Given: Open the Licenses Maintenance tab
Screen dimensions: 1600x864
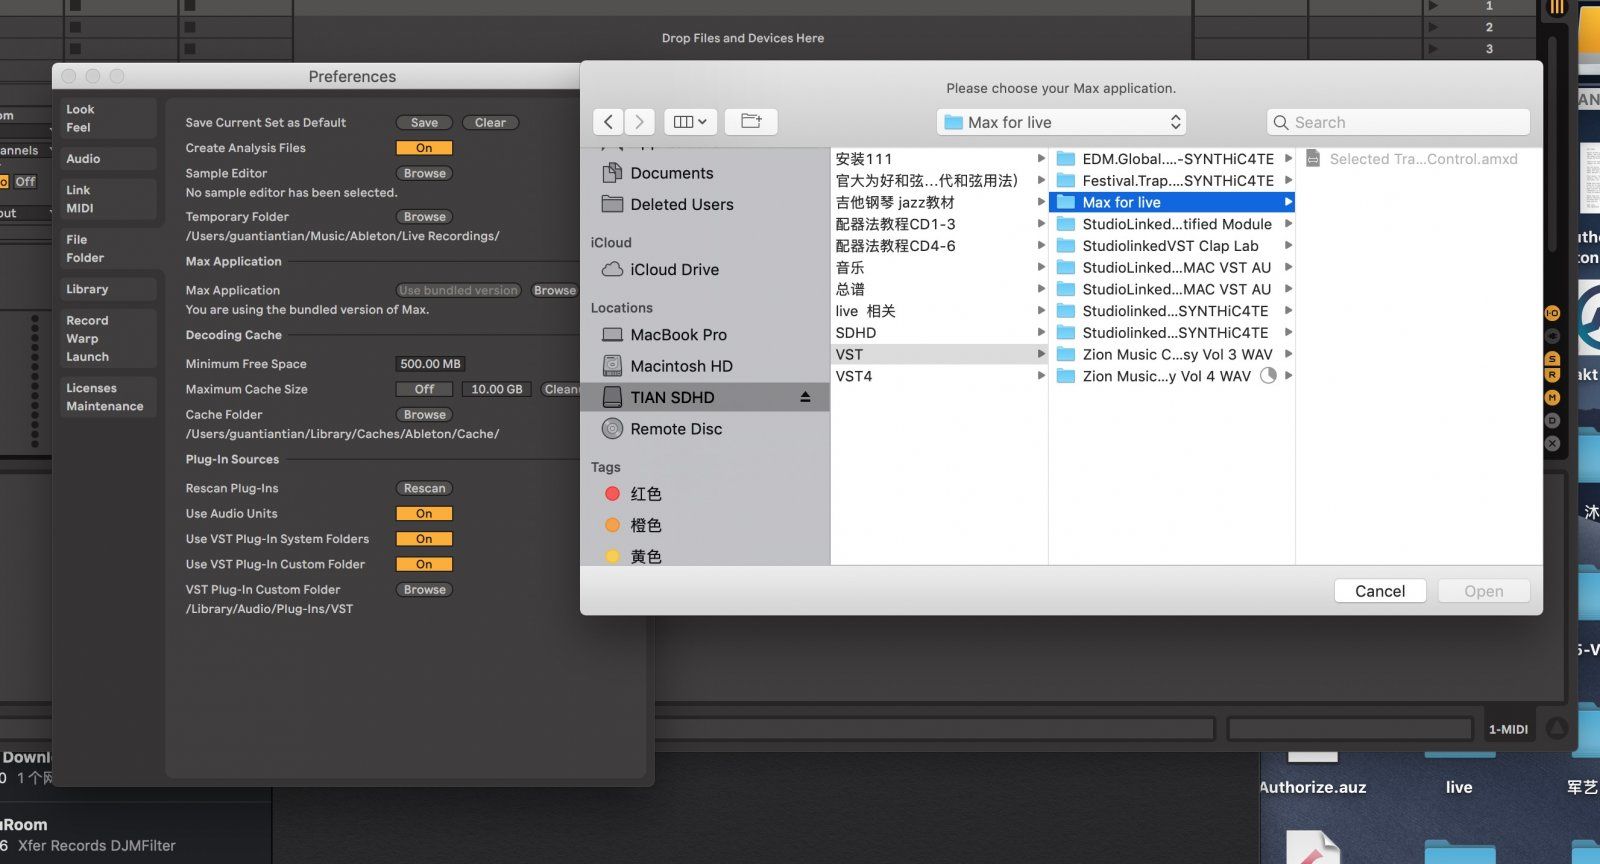Looking at the screenshot, I should pyautogui.click(x=107, y=397).
